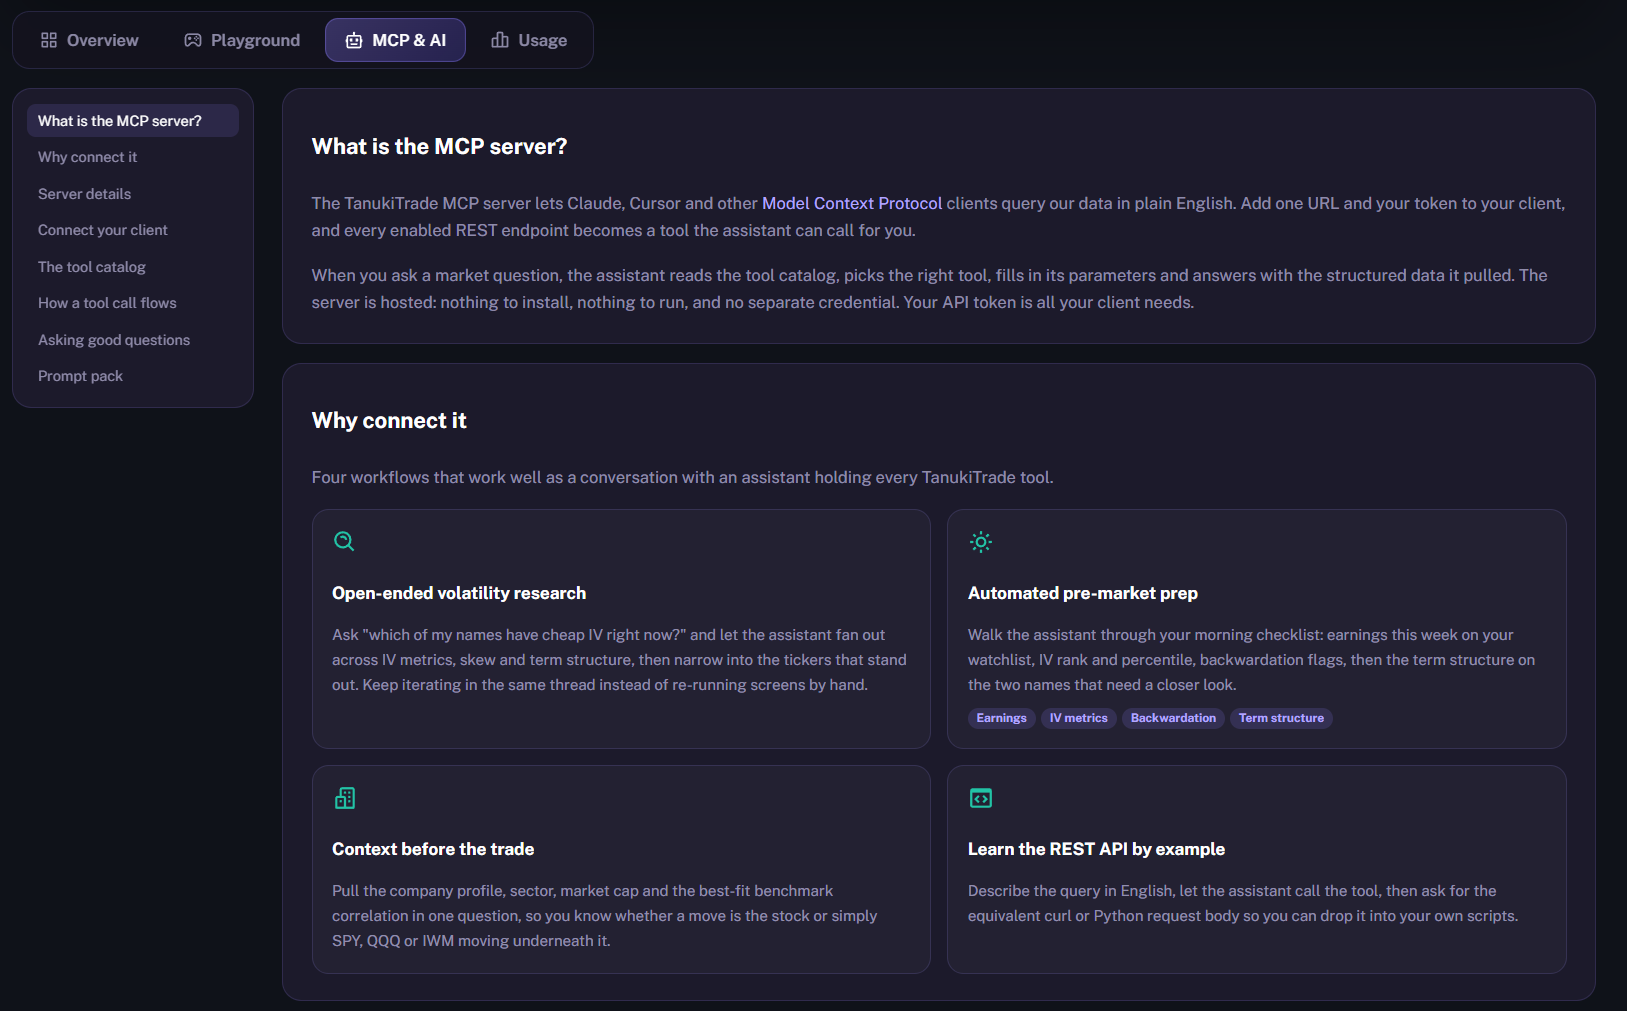Click the Overview grid icon
This screenshot has height=1011, width=1627.
(x=49, y=40)
